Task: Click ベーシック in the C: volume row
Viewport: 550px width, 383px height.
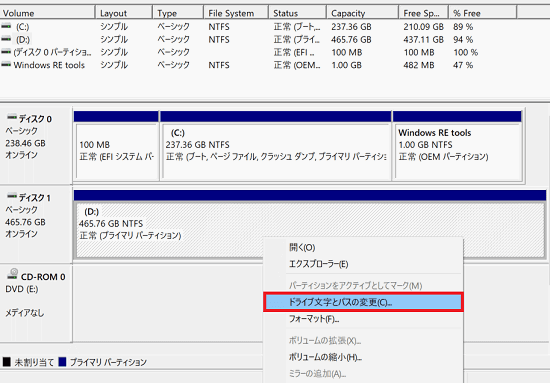Action: tap(174, 26)
